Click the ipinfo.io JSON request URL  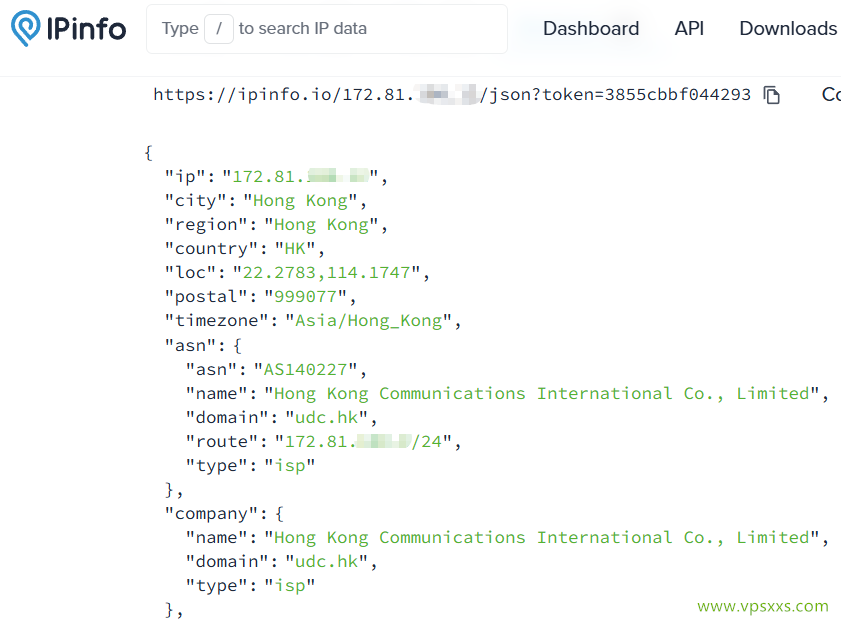tap(451, 95)
